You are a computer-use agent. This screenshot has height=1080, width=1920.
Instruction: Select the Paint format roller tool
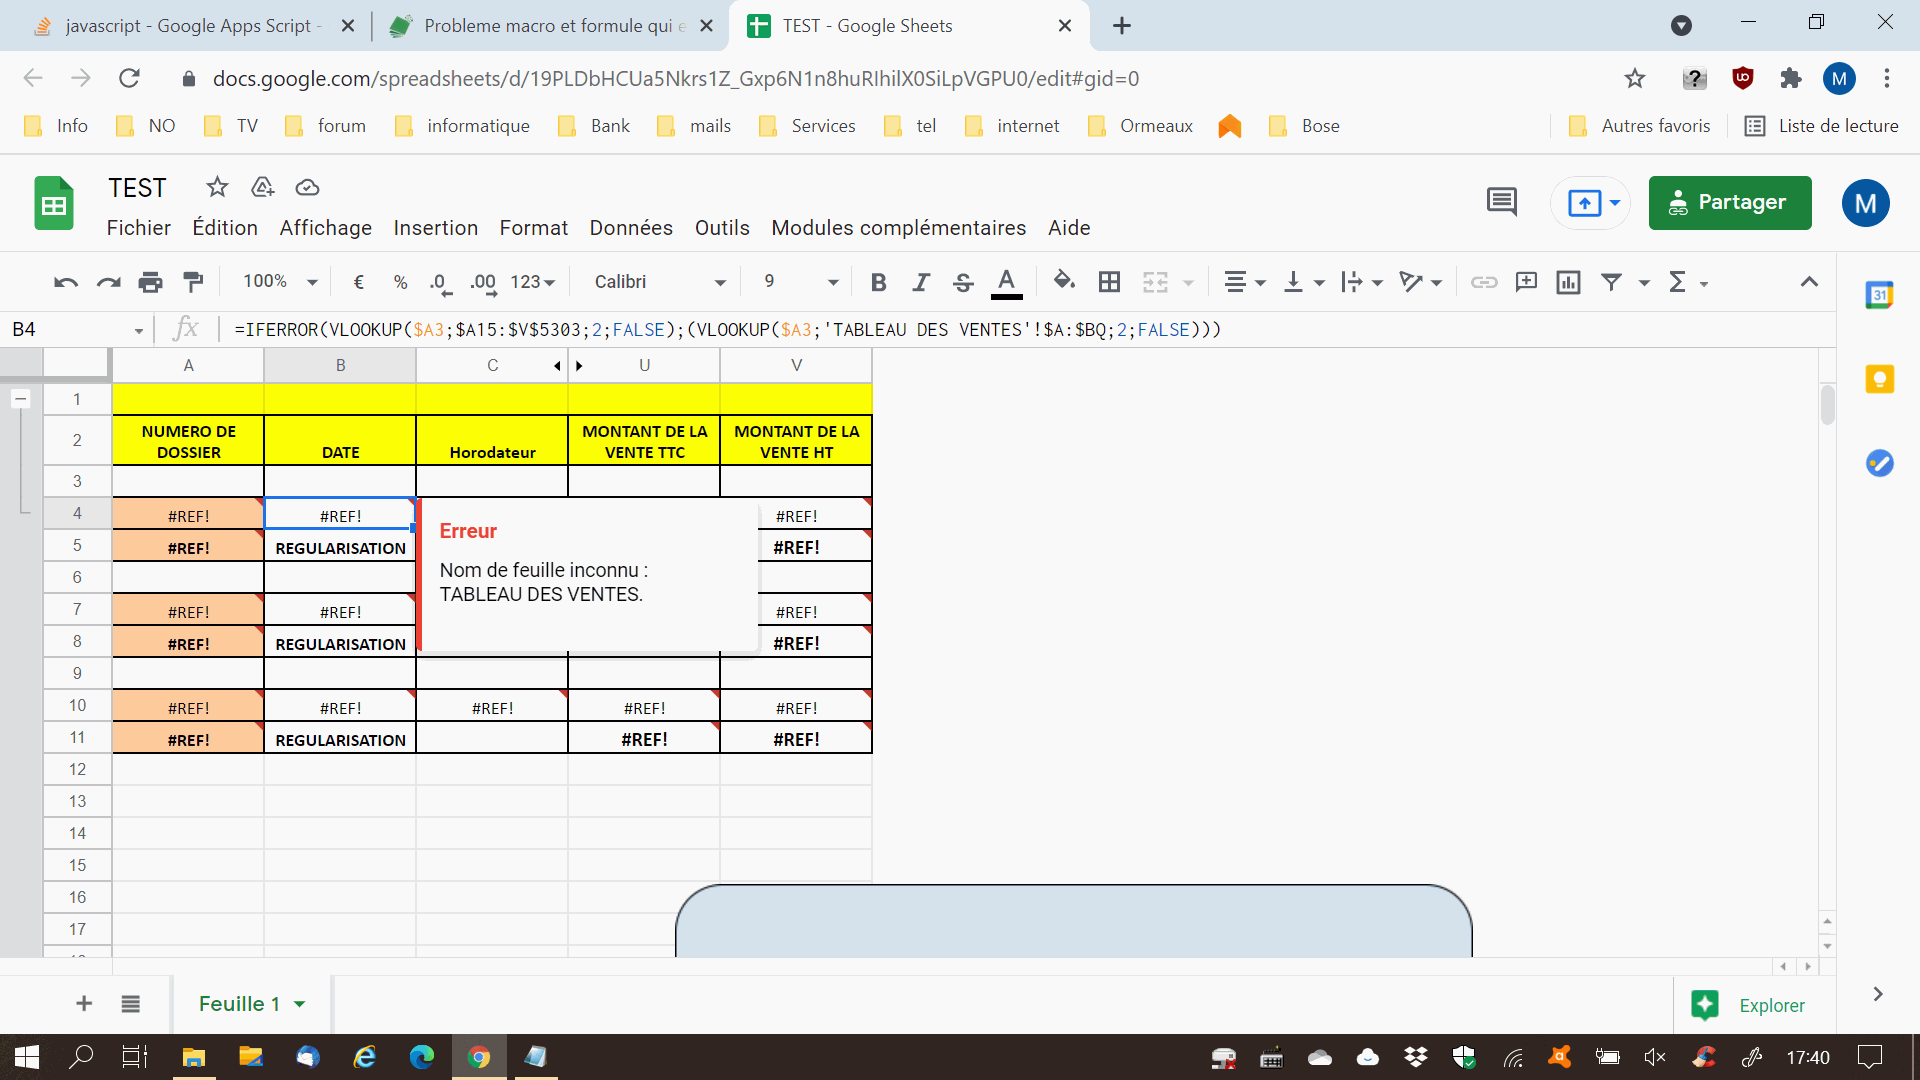[193, 282]
